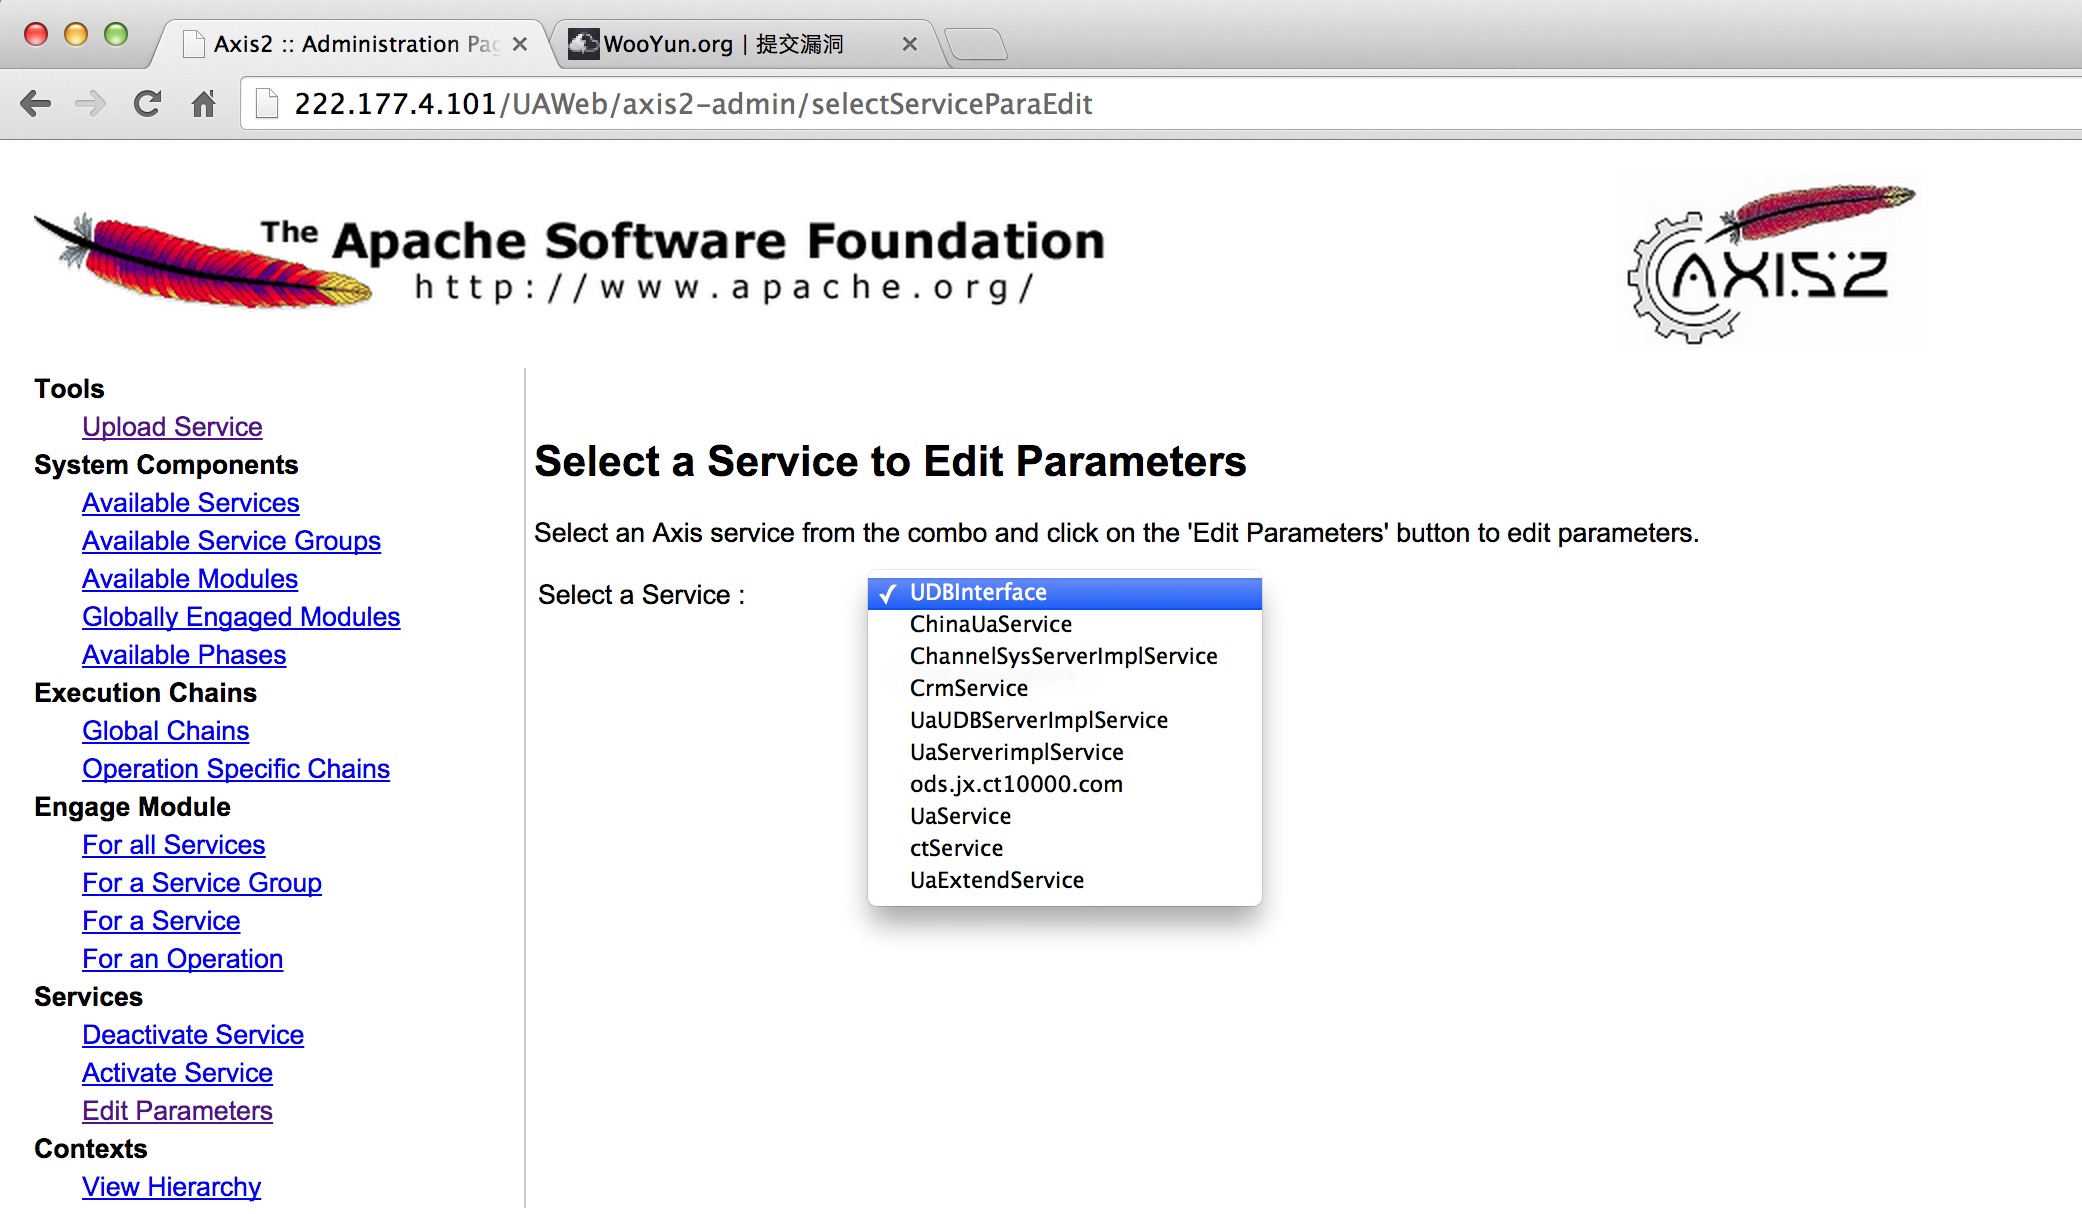
Task: Close the Axis2 Administration tab
Action: tap(520, 44)
